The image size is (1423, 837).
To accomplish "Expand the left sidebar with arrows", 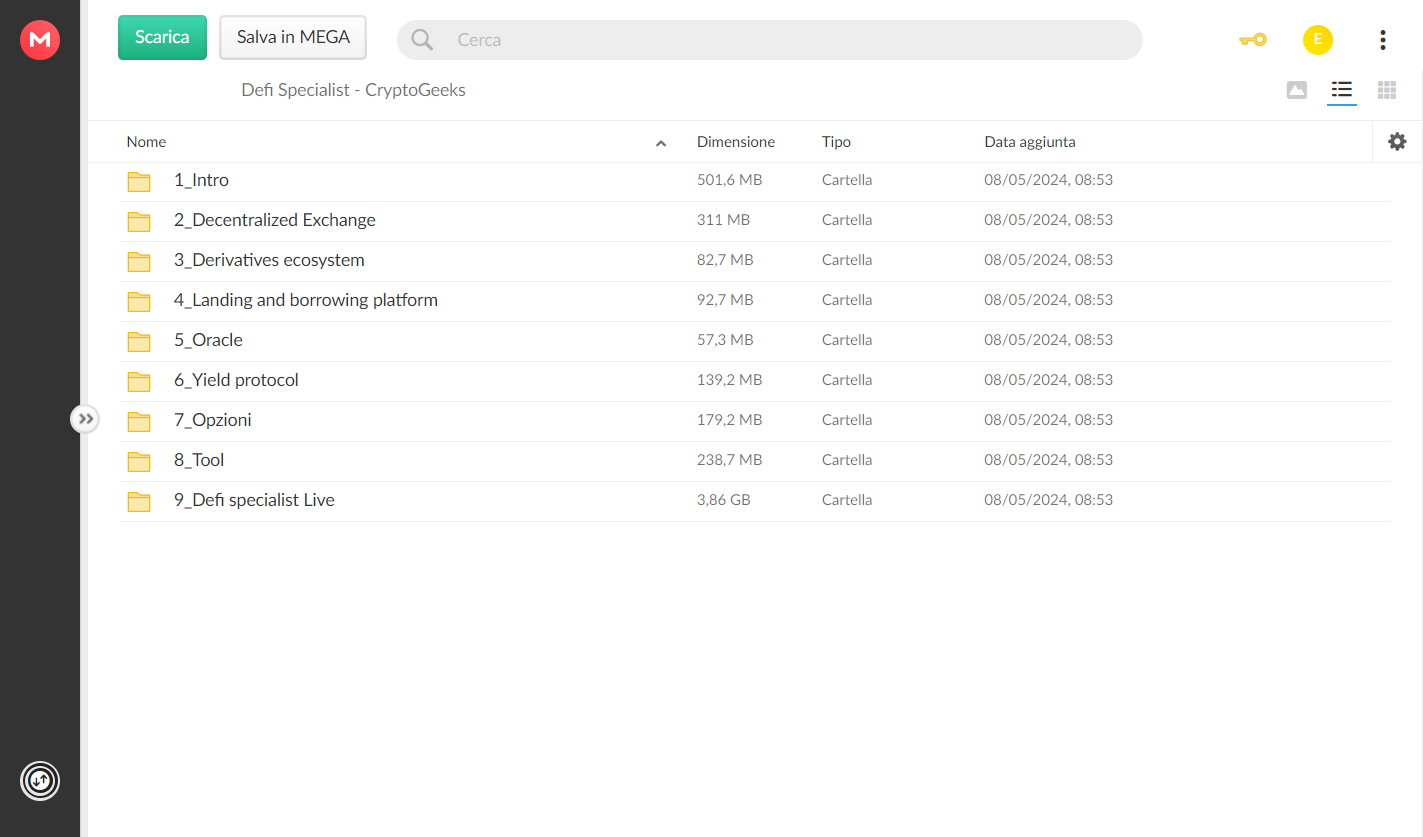I will pyautogui.click(x=85, y=418).
